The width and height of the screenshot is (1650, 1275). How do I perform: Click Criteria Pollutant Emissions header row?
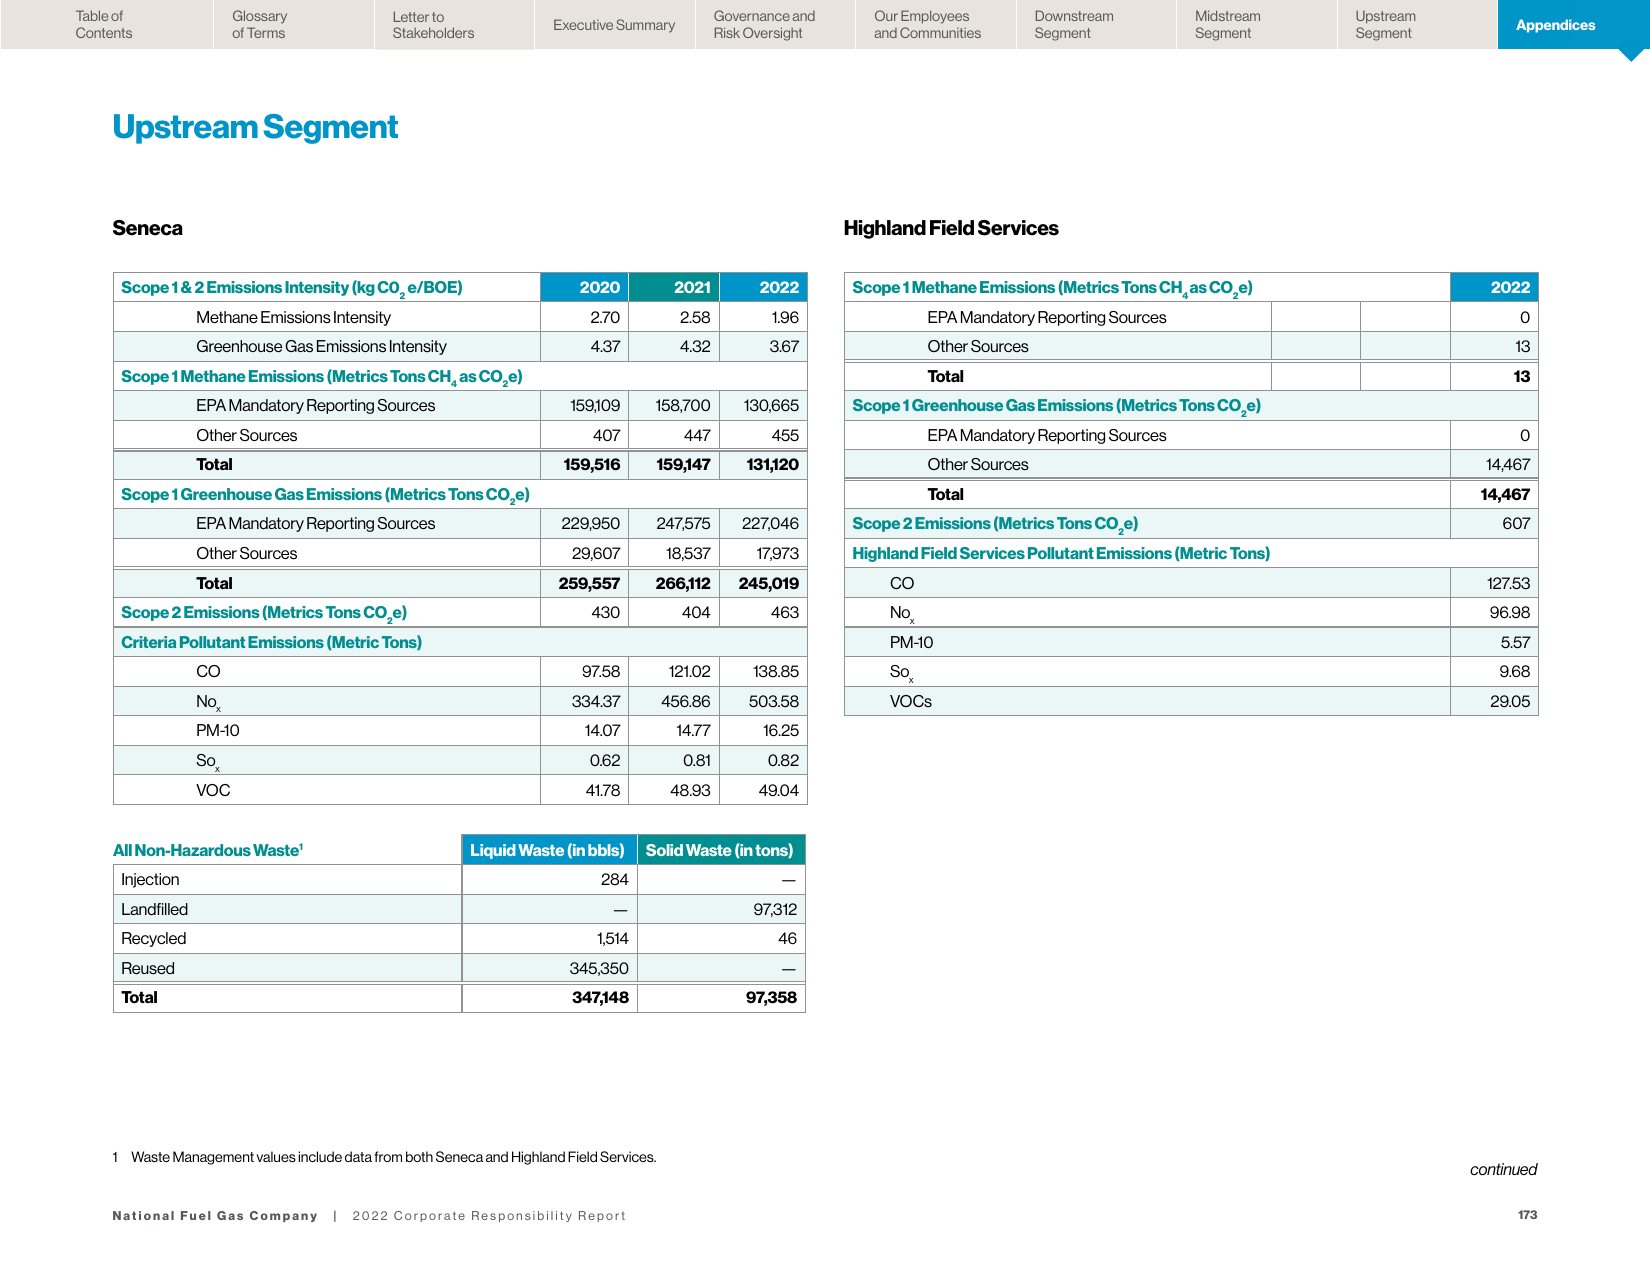460,642
